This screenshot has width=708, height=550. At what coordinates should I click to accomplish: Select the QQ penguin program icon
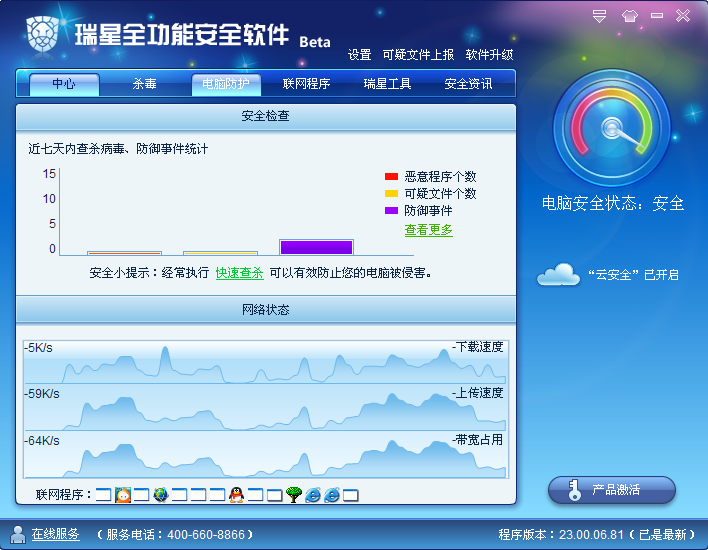click(x=236, y=495)
